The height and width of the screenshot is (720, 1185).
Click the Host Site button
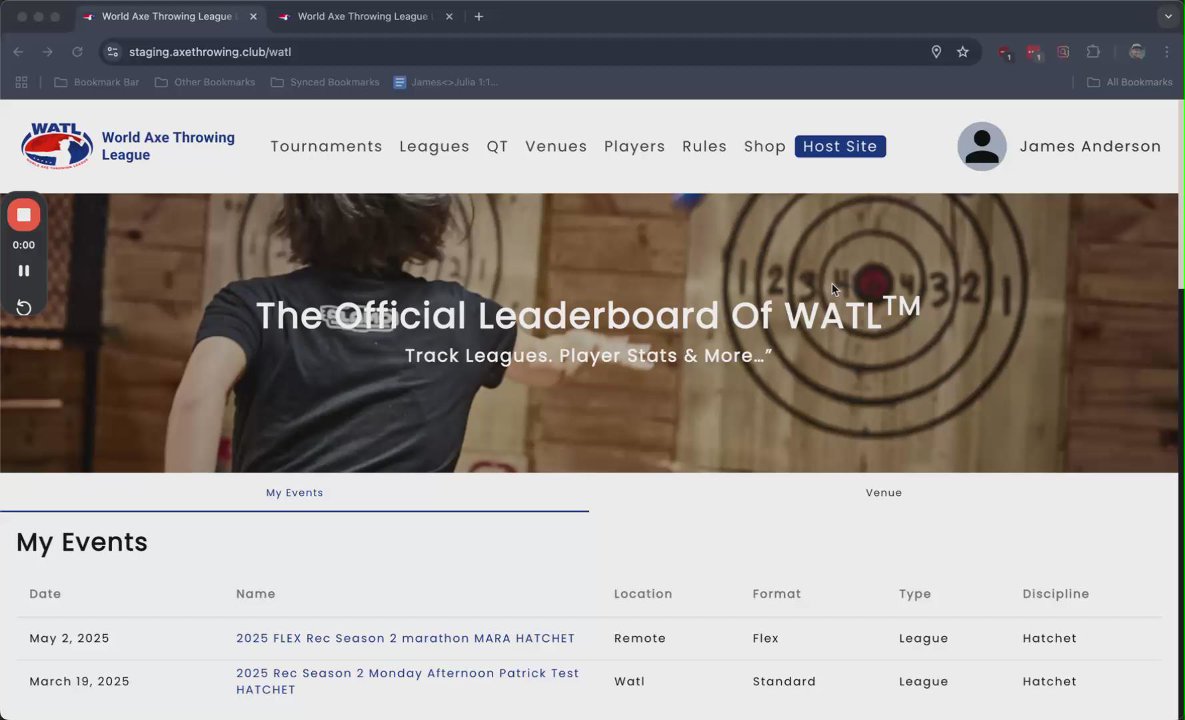click(x=840, y=147)
